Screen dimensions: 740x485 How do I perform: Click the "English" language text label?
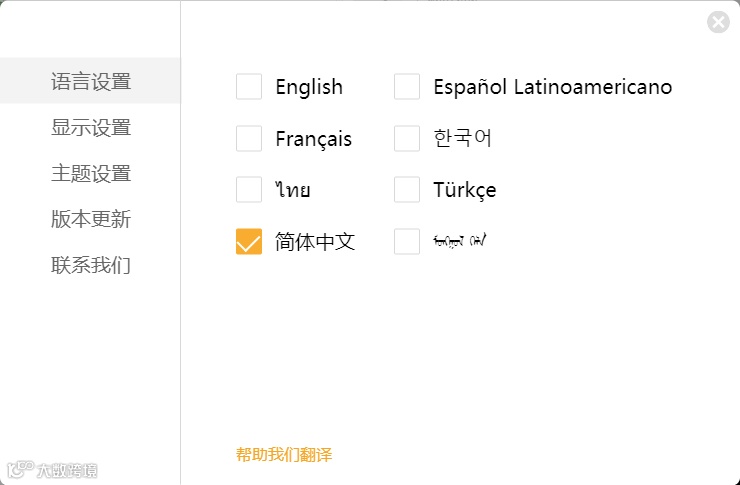click(x=309, y=87)
